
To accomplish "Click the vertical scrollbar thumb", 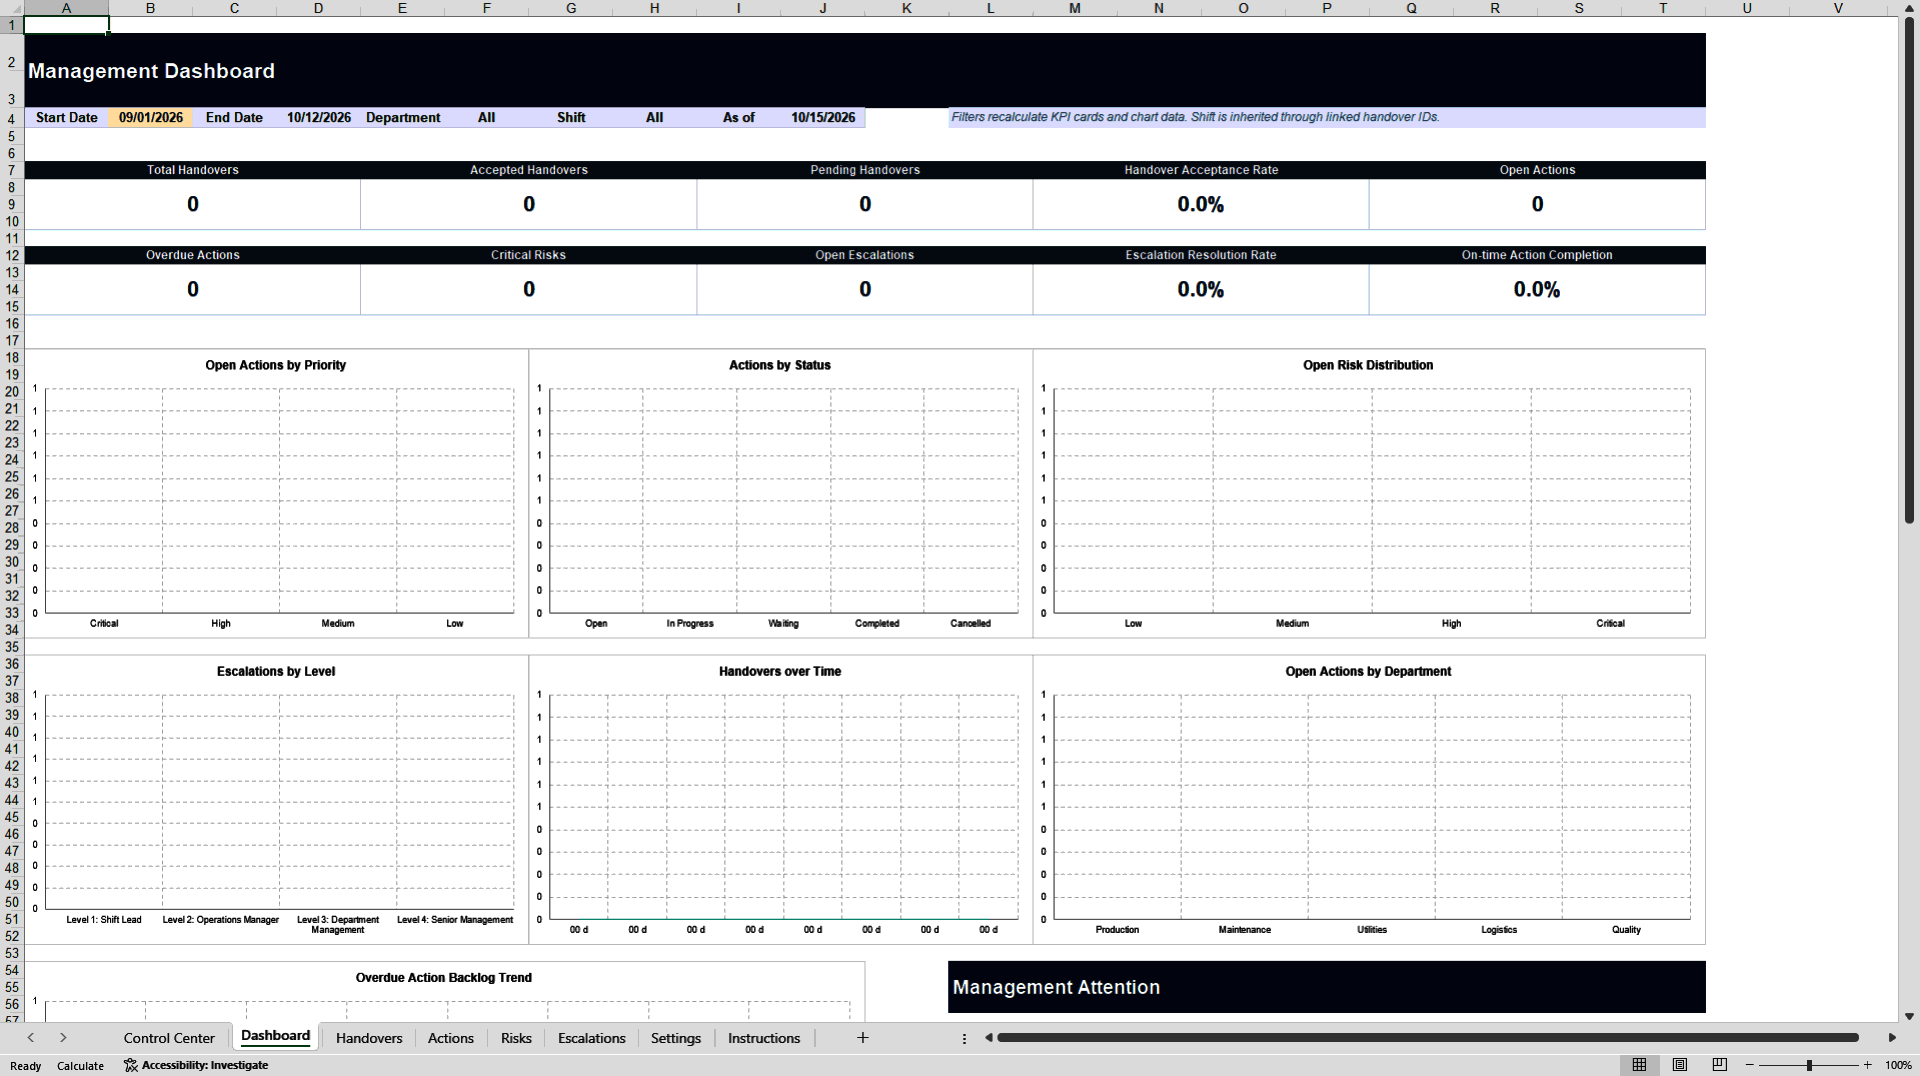I will pos(1909,270).
